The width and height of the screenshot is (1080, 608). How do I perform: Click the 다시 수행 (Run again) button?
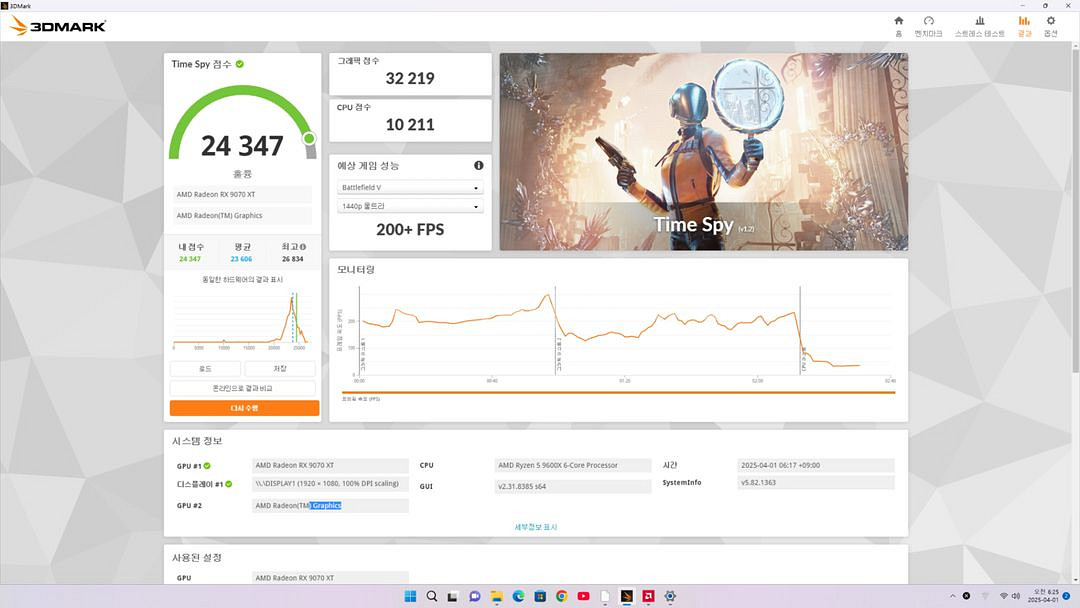coord(243,407)
